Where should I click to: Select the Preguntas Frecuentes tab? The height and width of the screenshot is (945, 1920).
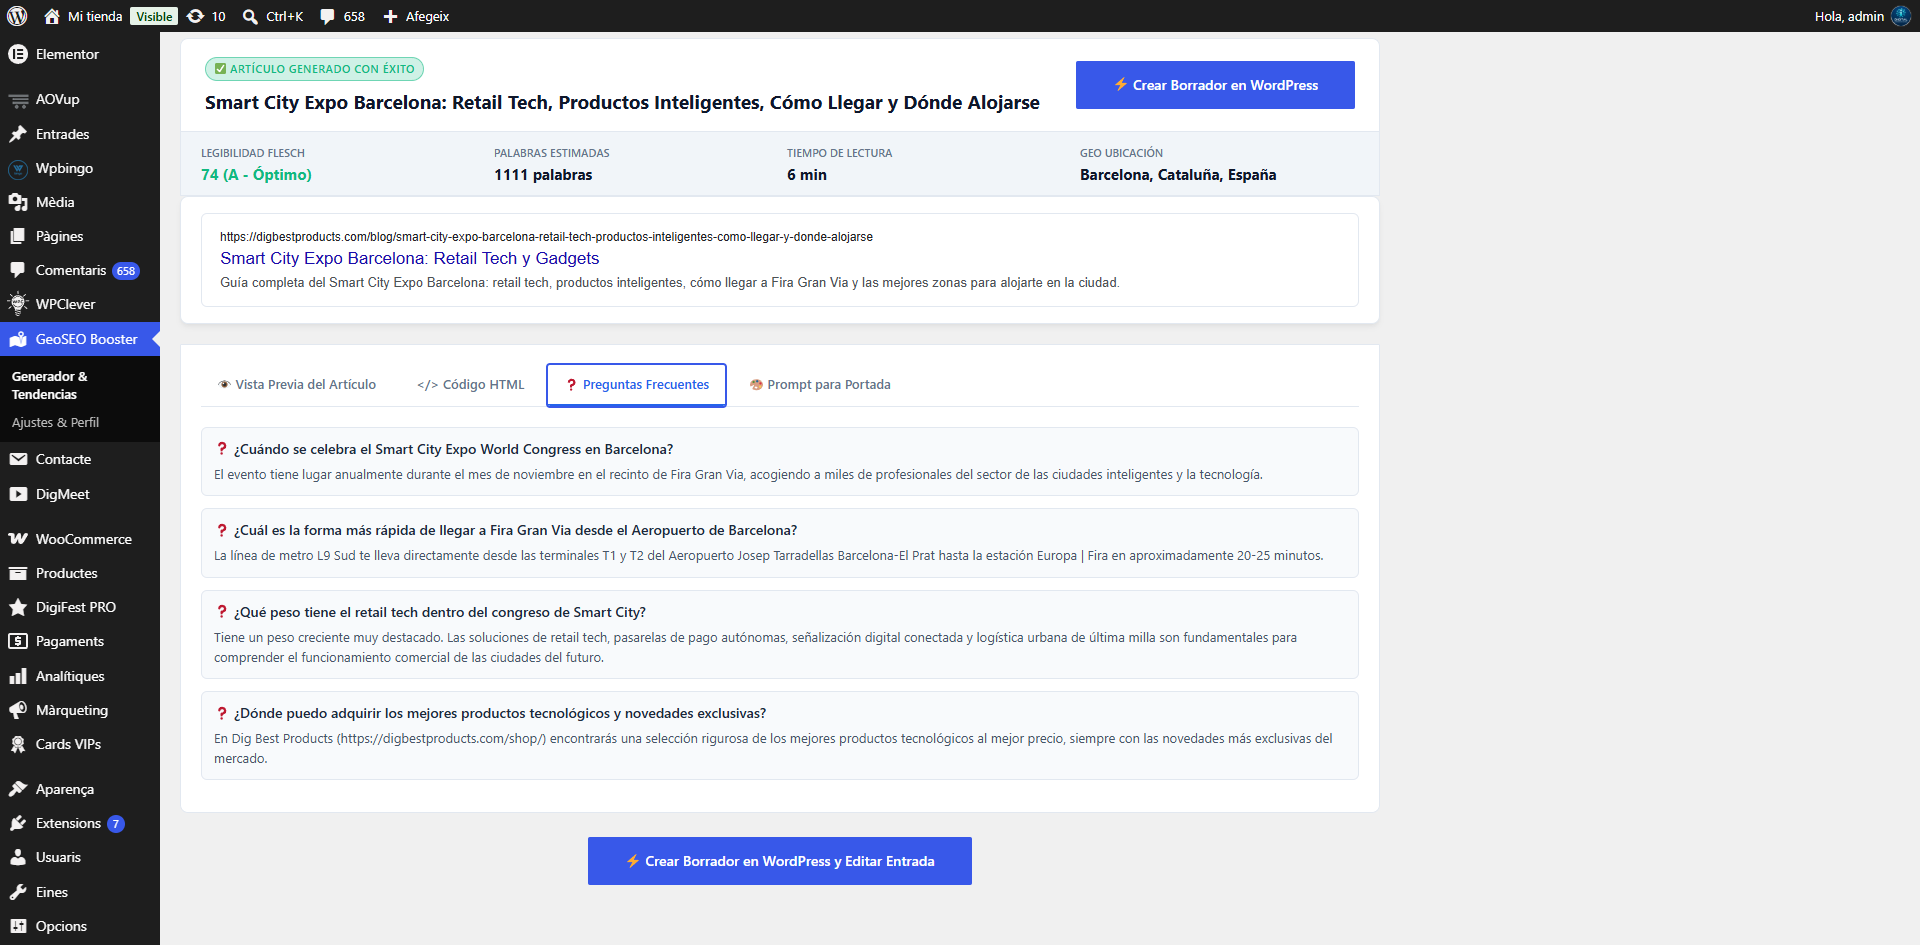pos(636,385)
